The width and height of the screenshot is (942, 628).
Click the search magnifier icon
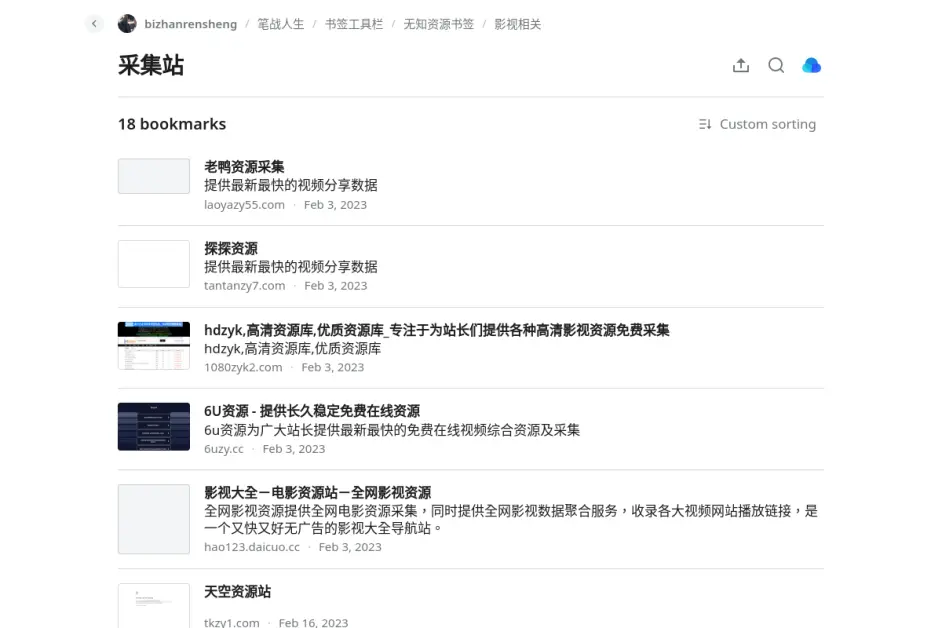click(x=776, y=66)
